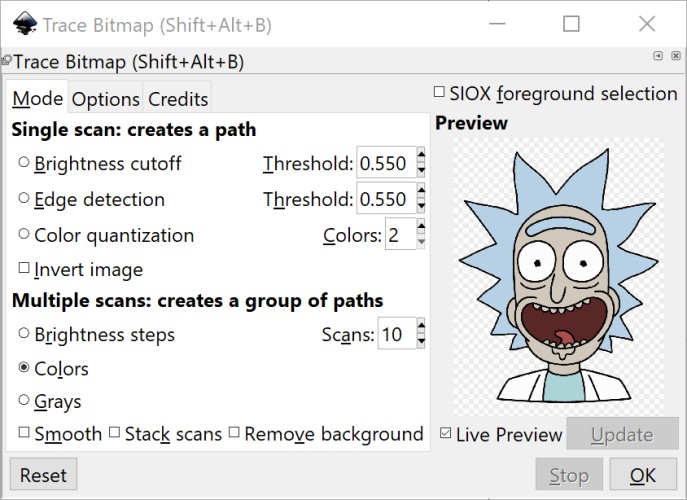Click the dock panel iconify arrow icon
The image size is (687, 500).
pyautogui.click(x=658, y=56)
